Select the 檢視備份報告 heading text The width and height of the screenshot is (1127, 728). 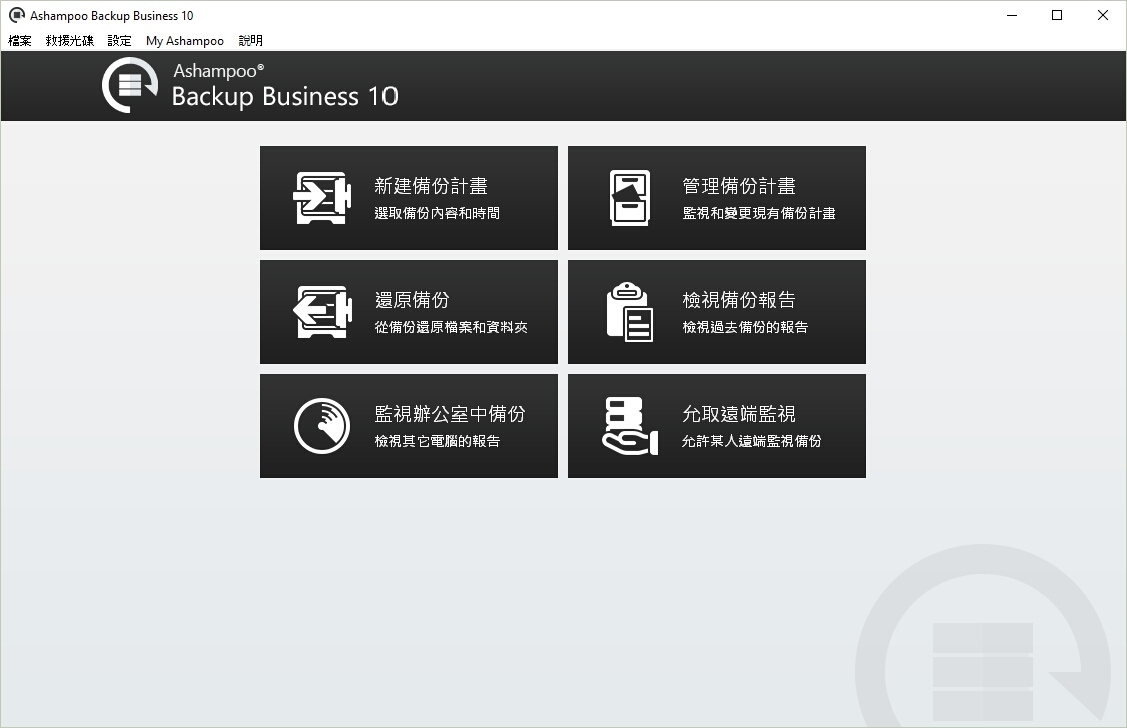739,300
